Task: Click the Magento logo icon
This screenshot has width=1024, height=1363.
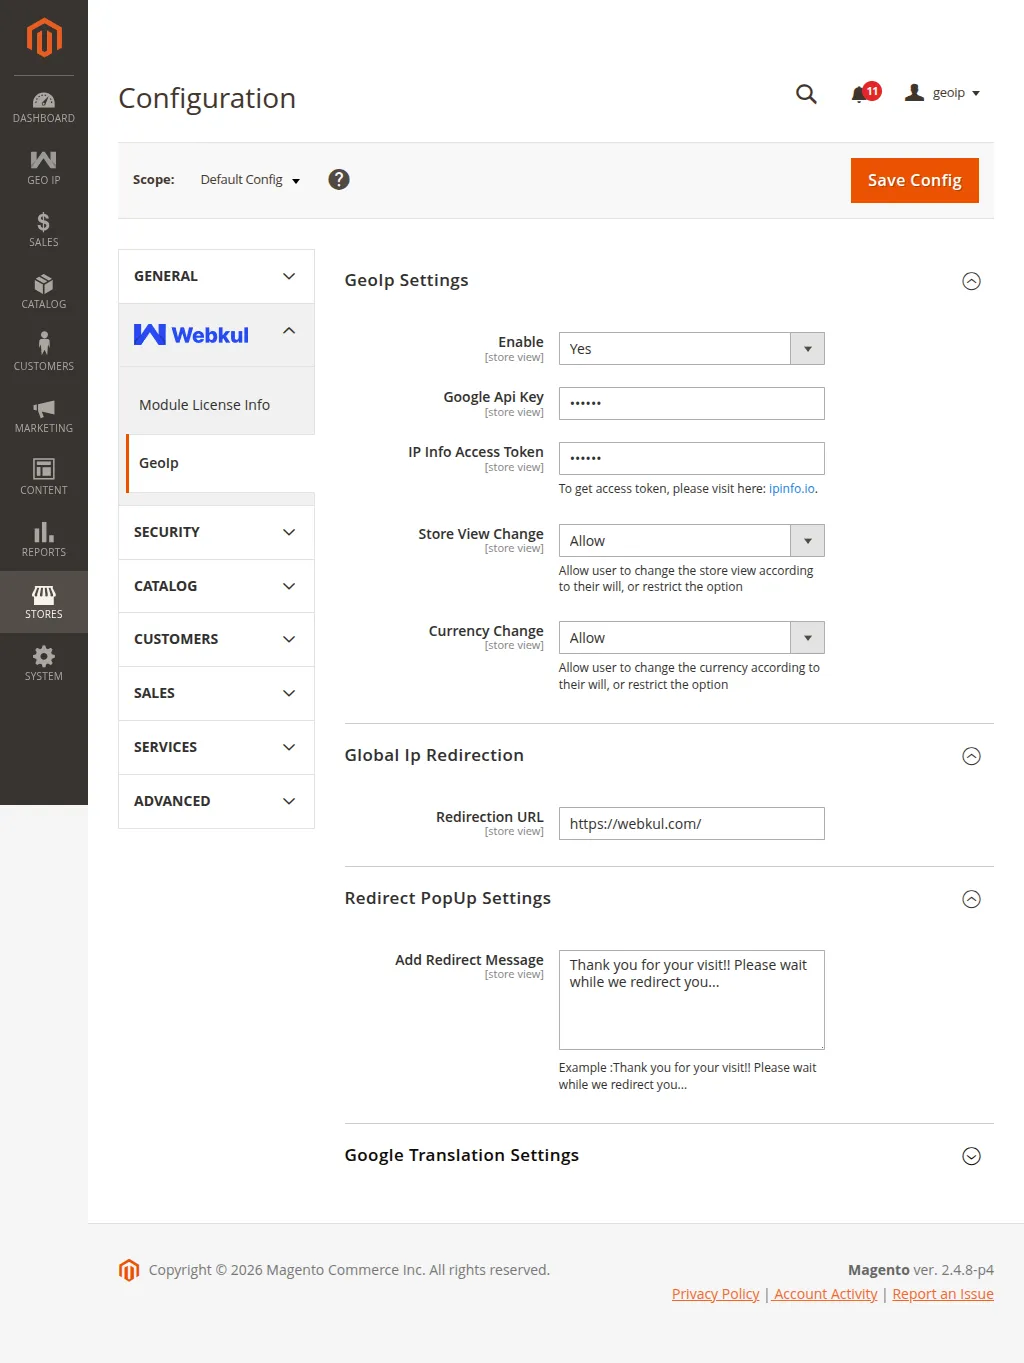Action: (44, 38)
